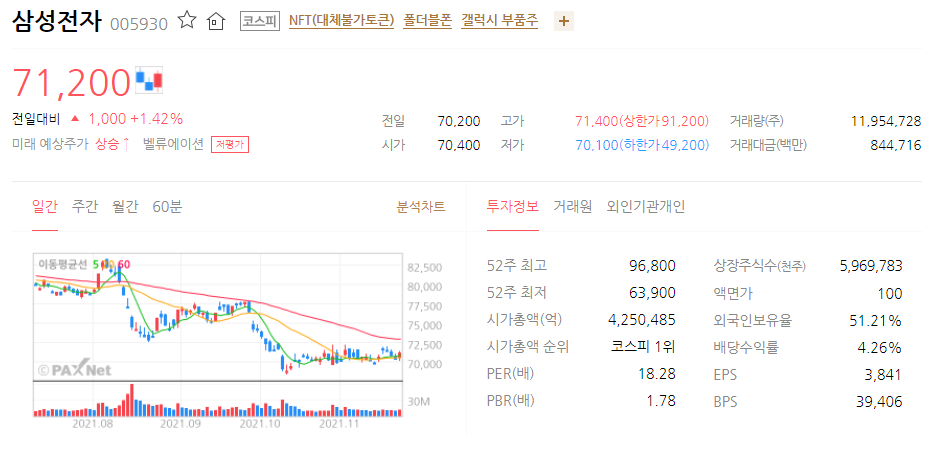Click the daily price candlestick chart
Viewport: 934px width, 449px height.
tap(219, 317)
